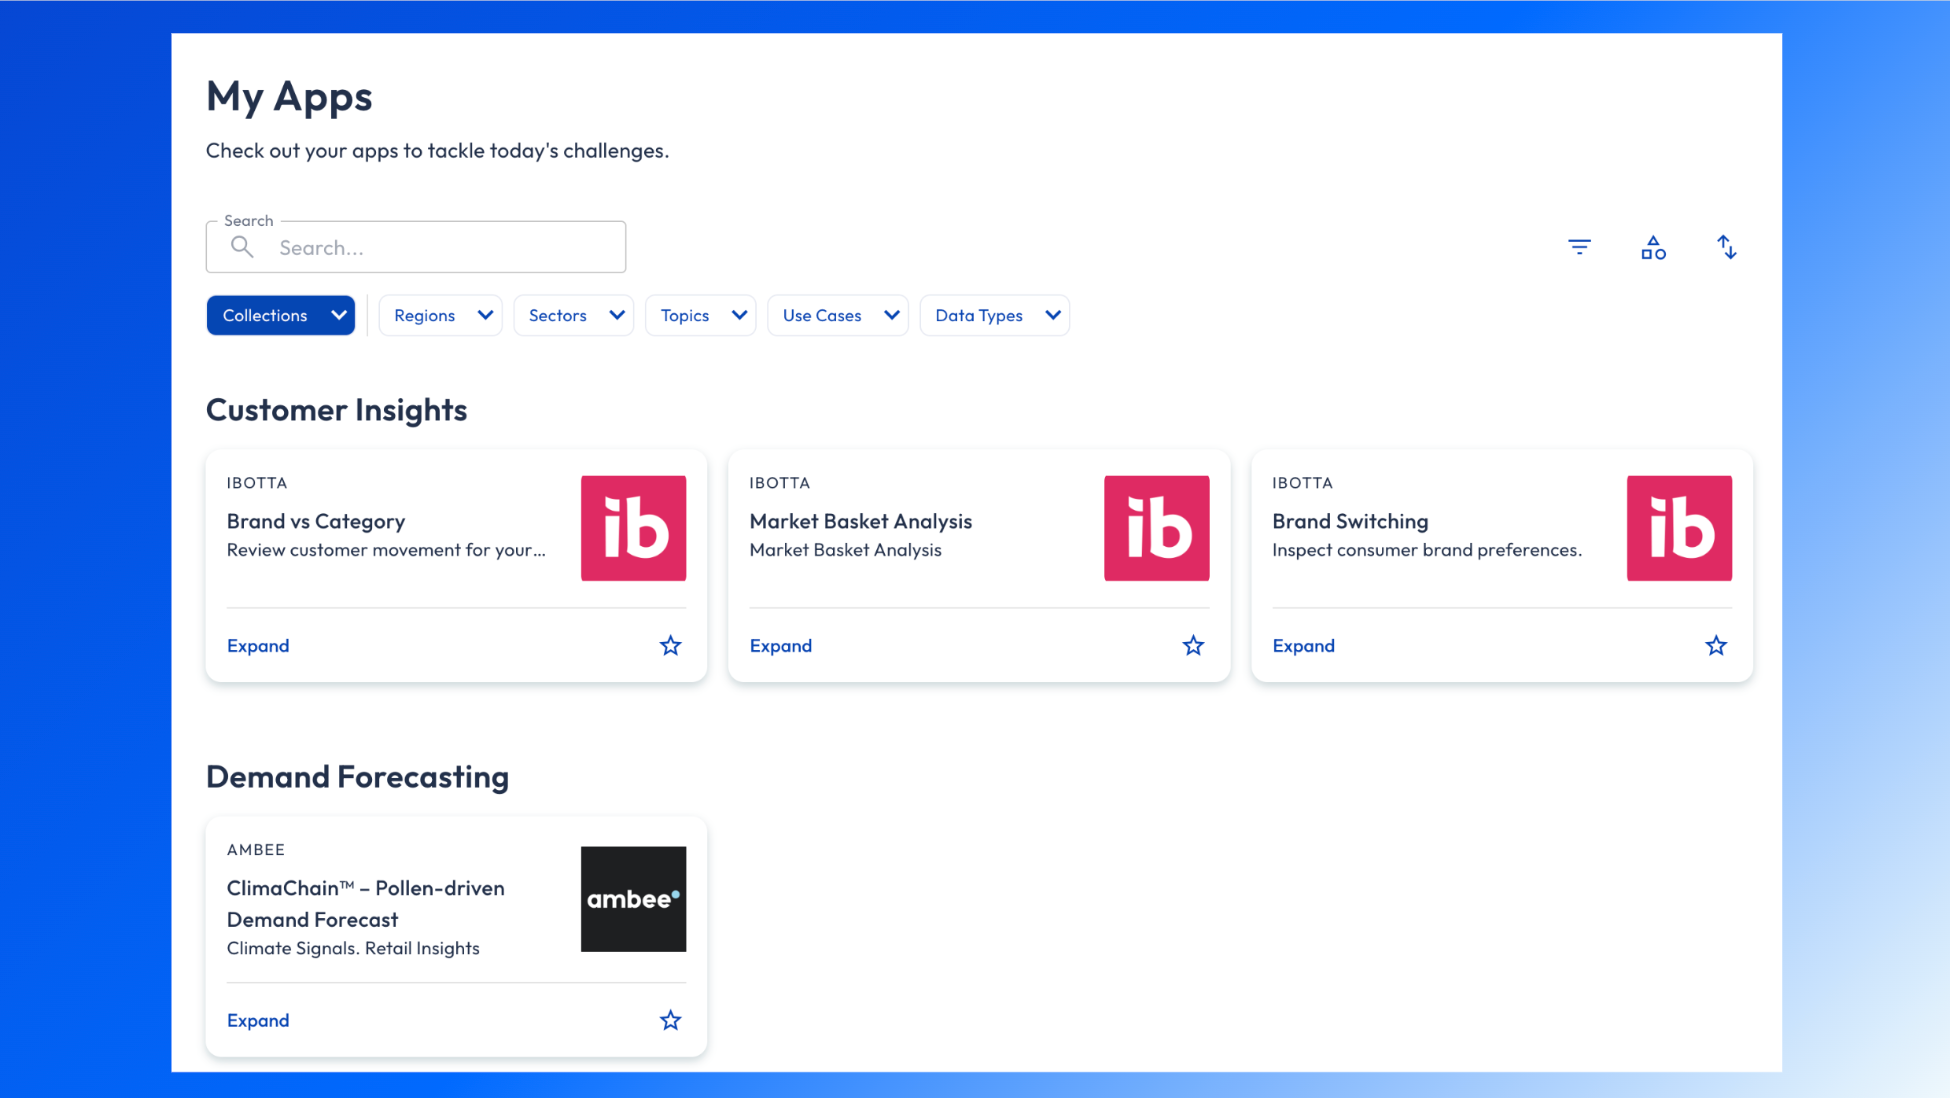Favorite the ClimaChain Demand Forecast star
This screenshot has height=1098, width=1950.
pos(670,1020)
